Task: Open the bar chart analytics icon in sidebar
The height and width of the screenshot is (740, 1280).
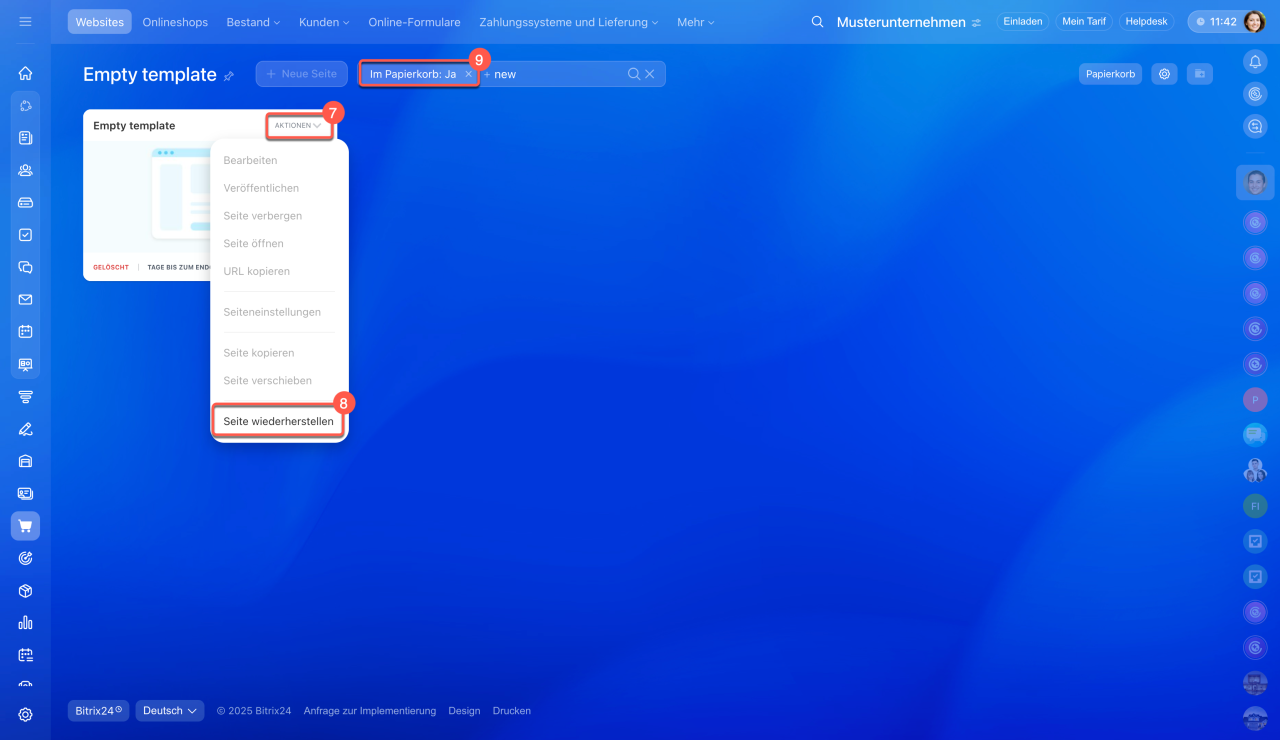Action: pos(25,623)
